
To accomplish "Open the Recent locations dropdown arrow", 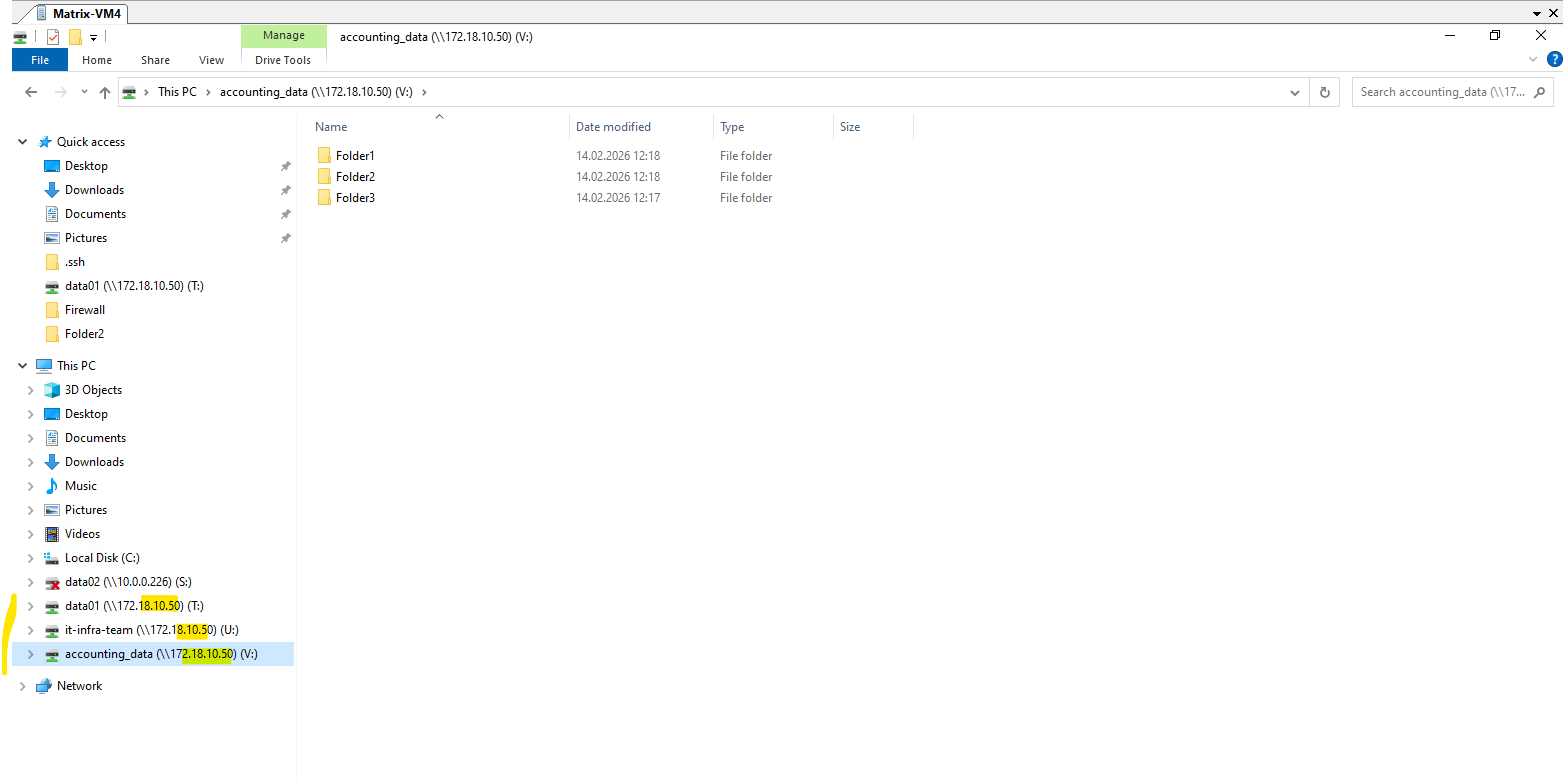I will click(x=84, y=92).
